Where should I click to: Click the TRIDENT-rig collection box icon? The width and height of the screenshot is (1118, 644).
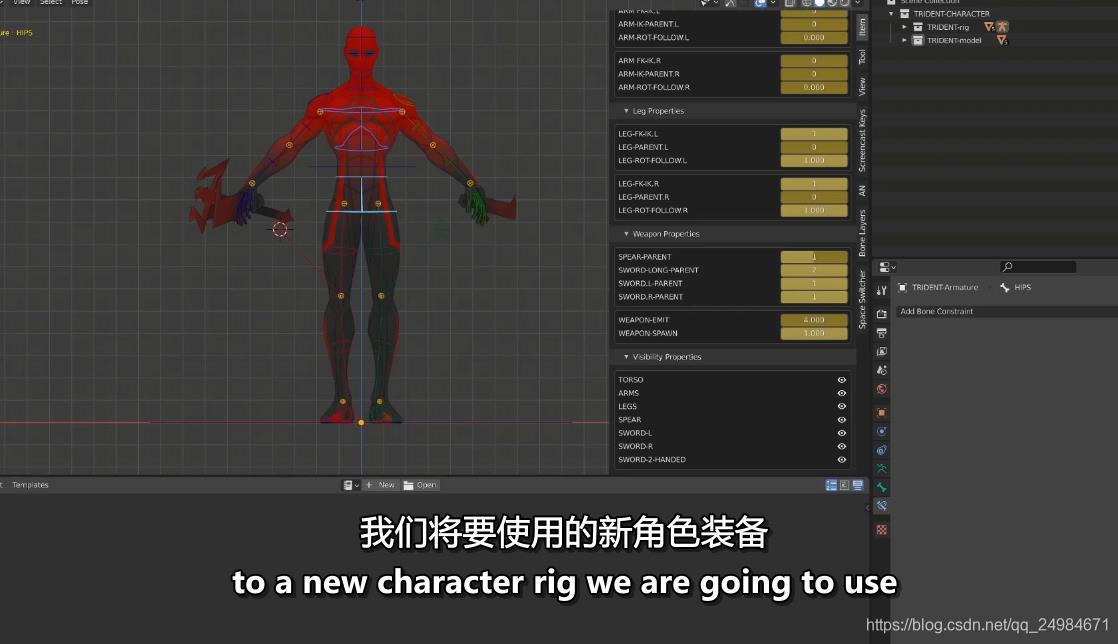point(918,27)
